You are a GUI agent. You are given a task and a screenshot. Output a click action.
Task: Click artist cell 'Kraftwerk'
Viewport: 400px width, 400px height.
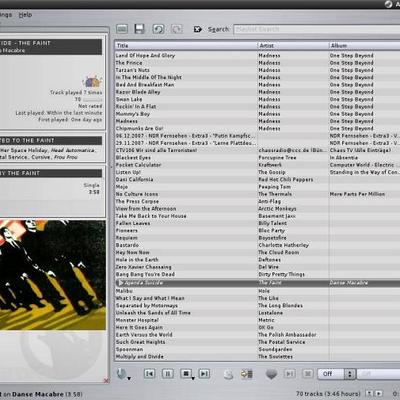270,165
